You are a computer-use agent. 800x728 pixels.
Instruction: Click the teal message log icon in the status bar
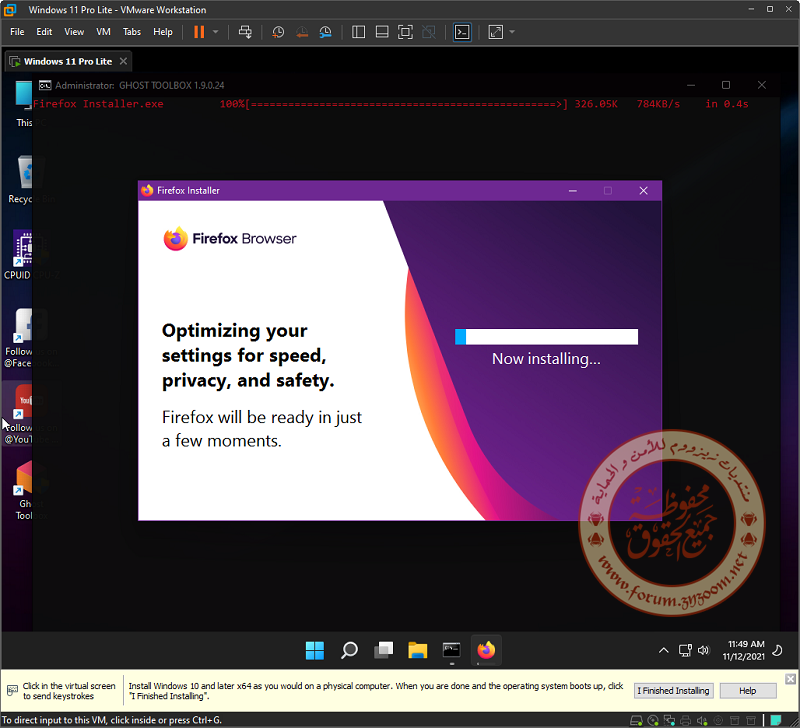point(776,721)
